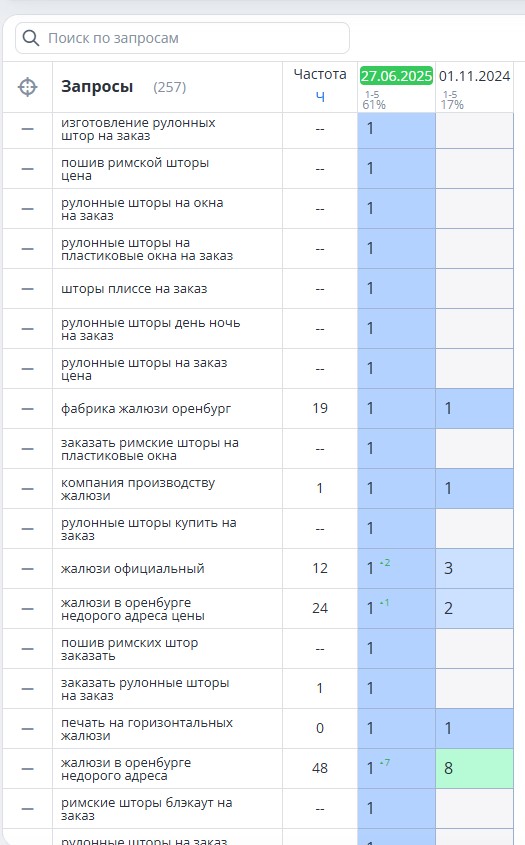This screenshot has height=845, width=525.
Task: Open query римские шторы блэкаут на заказ
Action: tap(147, 809)
